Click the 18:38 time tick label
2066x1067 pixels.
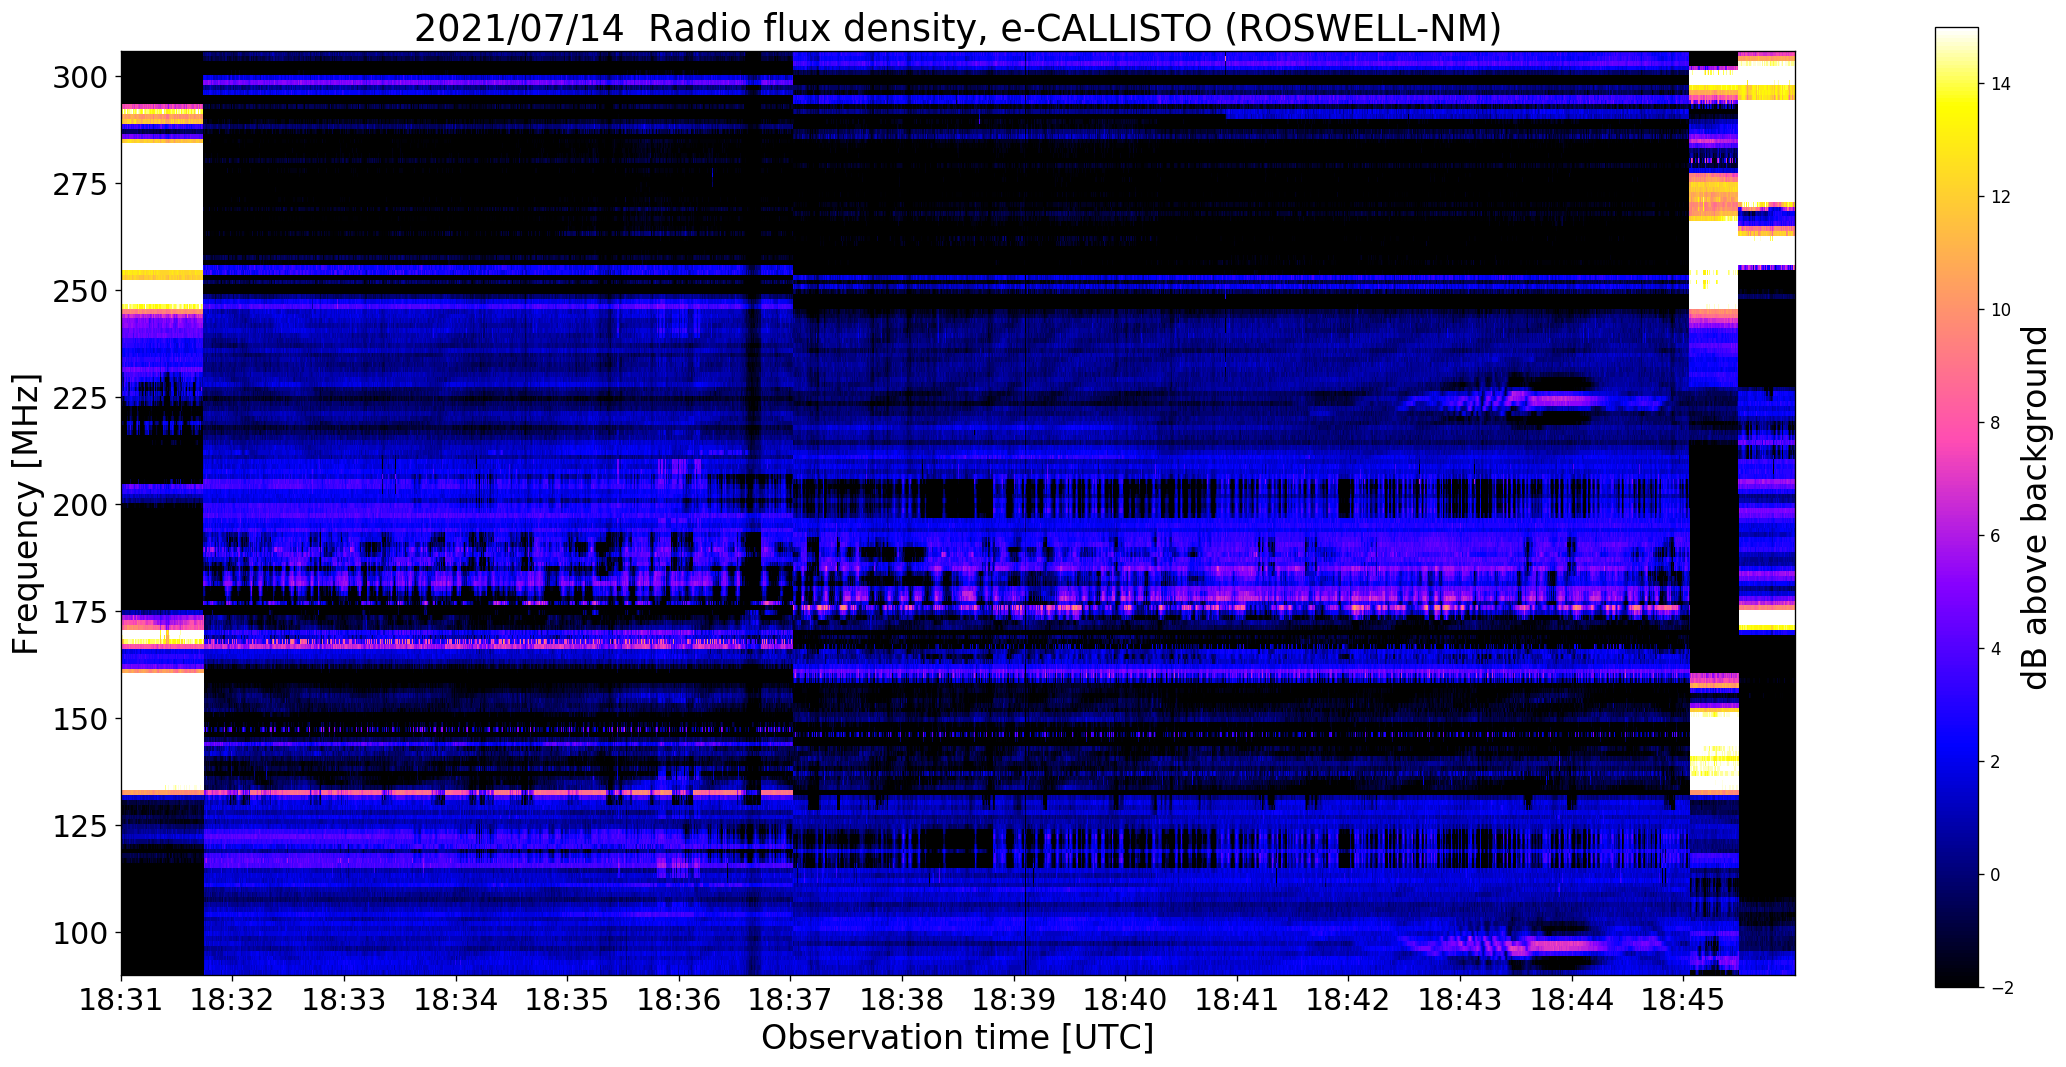pyautogui.click(x=902, y=1000)
